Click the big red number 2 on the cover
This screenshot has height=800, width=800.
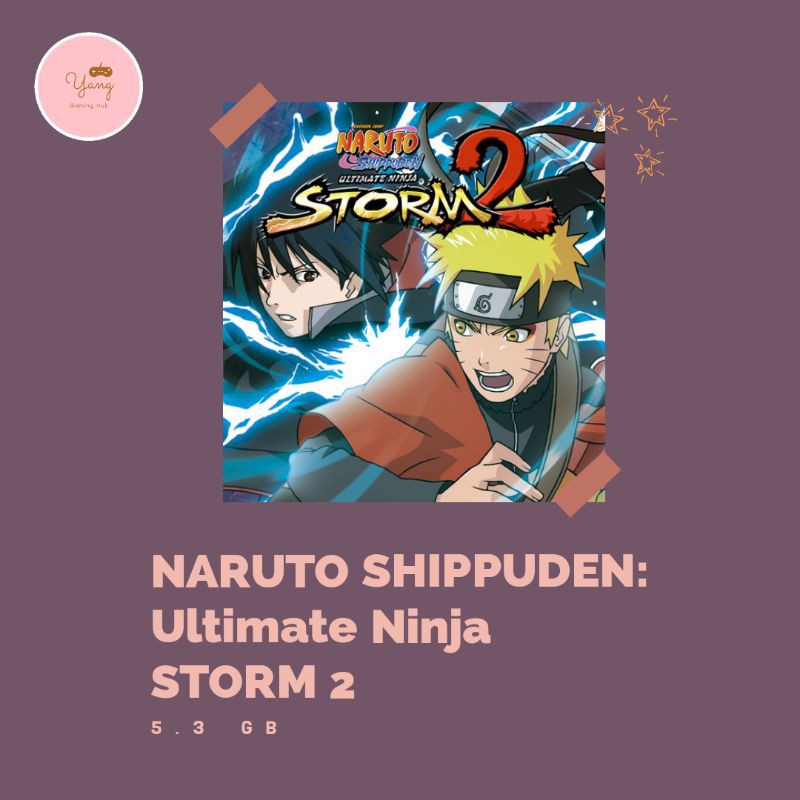[x=503, y=179]
